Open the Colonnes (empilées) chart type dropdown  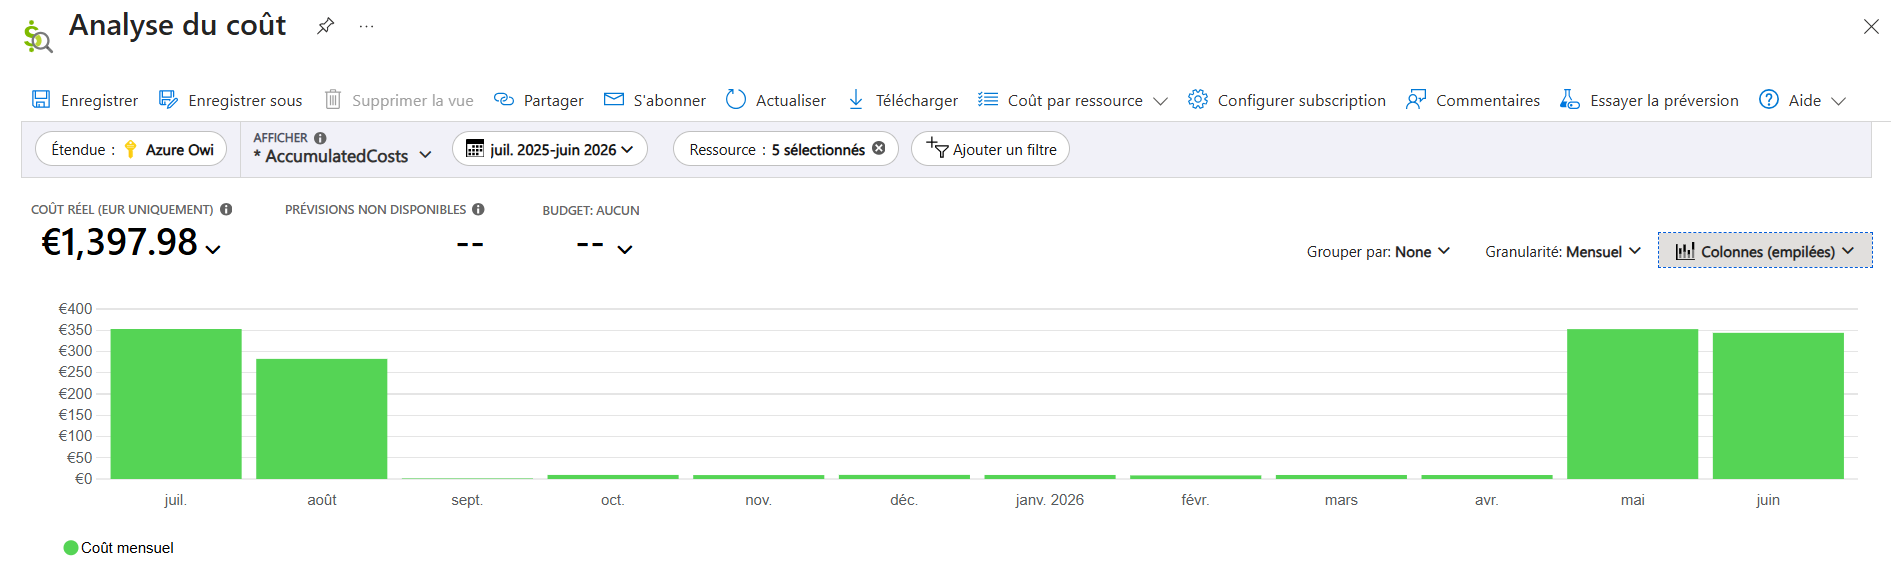[x=1765, y=251]
